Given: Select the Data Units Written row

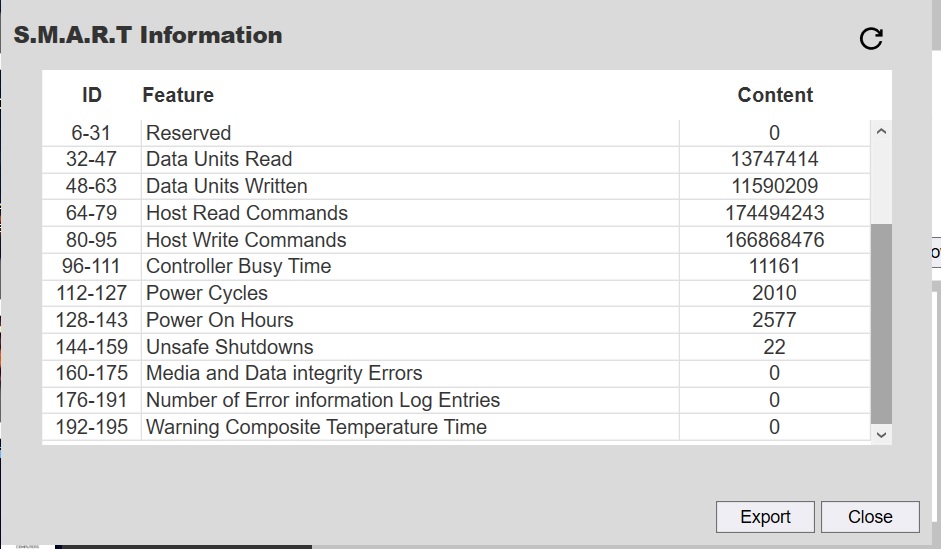Looking at the screenshot, I should click(x=456, y=186).
